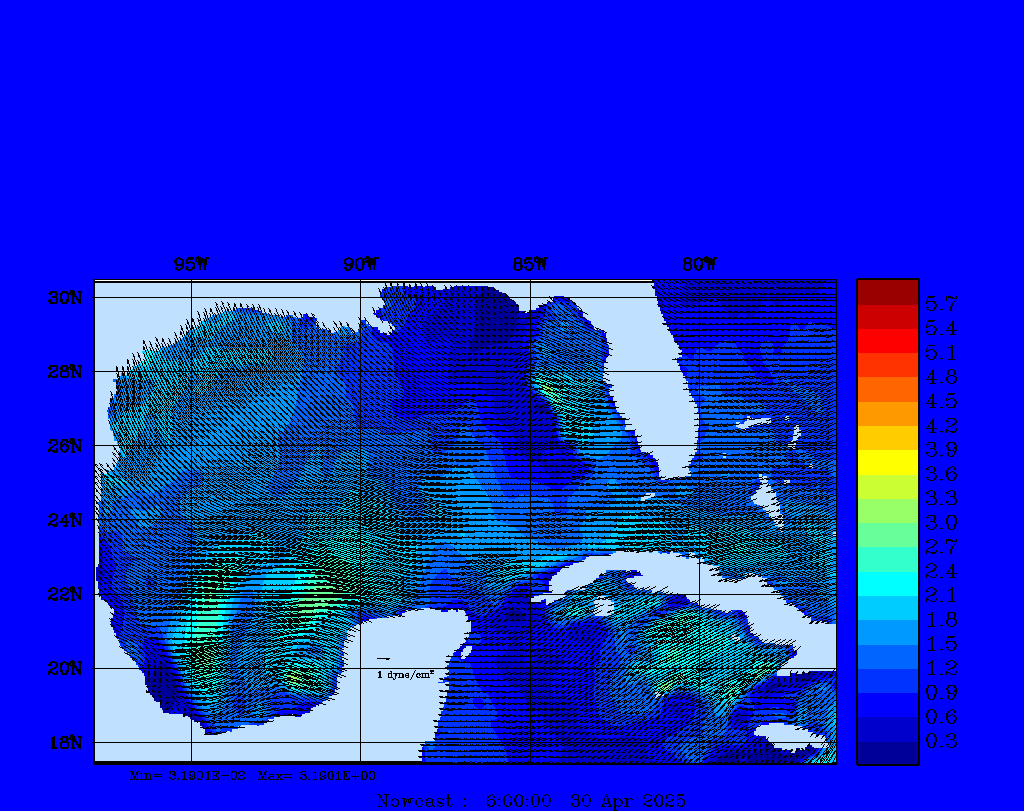Select the 85W longitude label
This screenshot has width=1024, height=811.
click(x=530, y=264)
